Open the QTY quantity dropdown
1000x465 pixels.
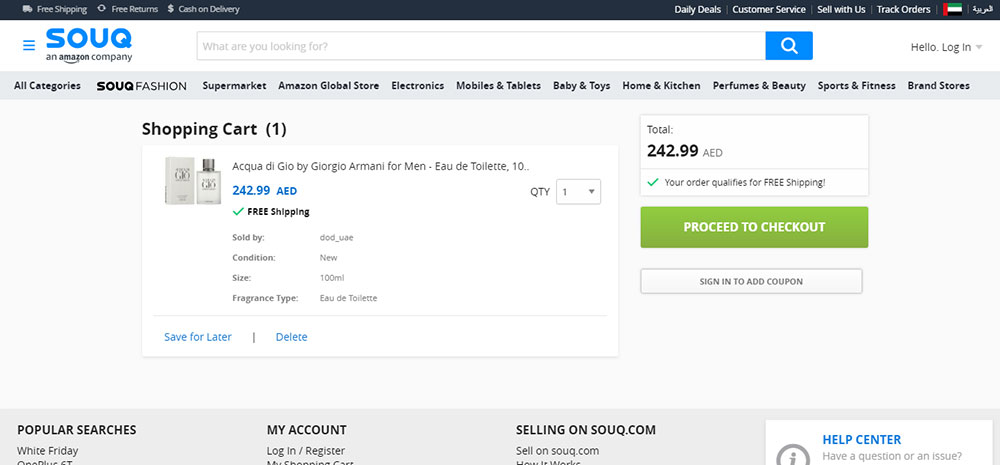(578, 191)
